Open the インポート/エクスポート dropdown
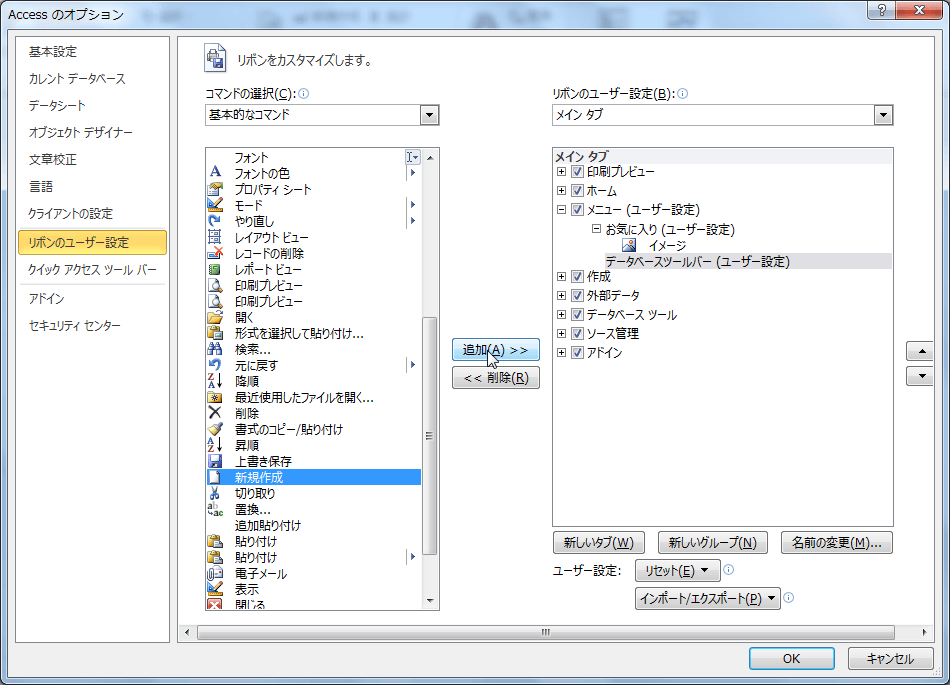Image resolution: width=950 pixels, height=685 pixels. coord(708,598)
